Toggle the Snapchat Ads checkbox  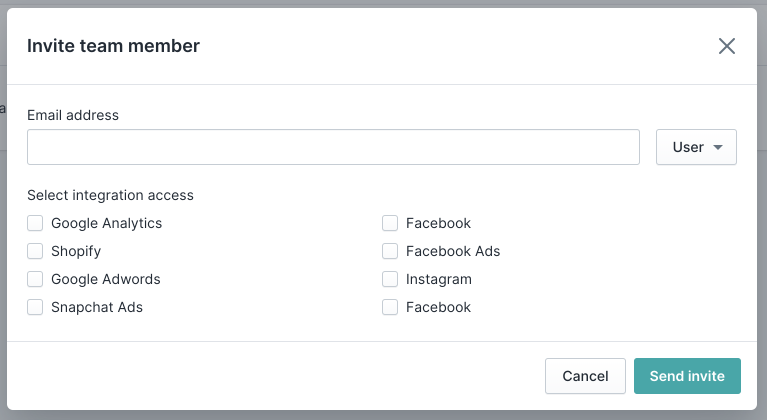pyautogui.click(x=35, y=307)
